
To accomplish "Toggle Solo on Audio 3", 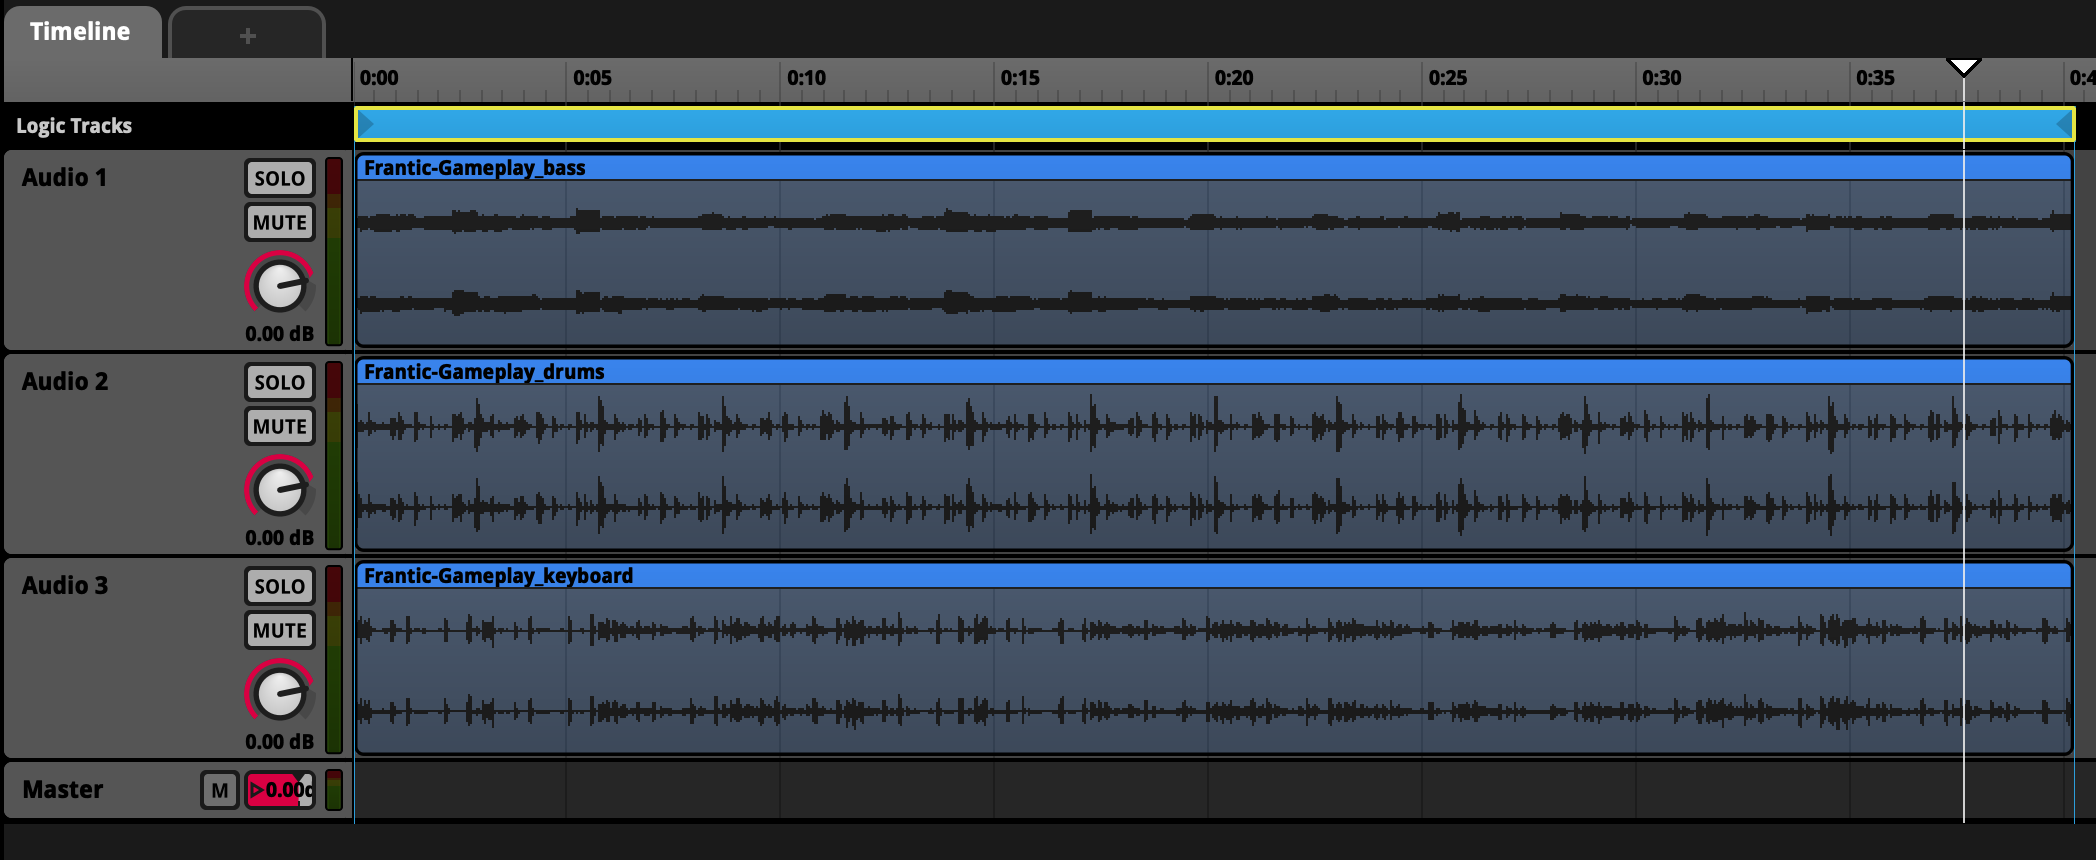I will pos(279,586).
